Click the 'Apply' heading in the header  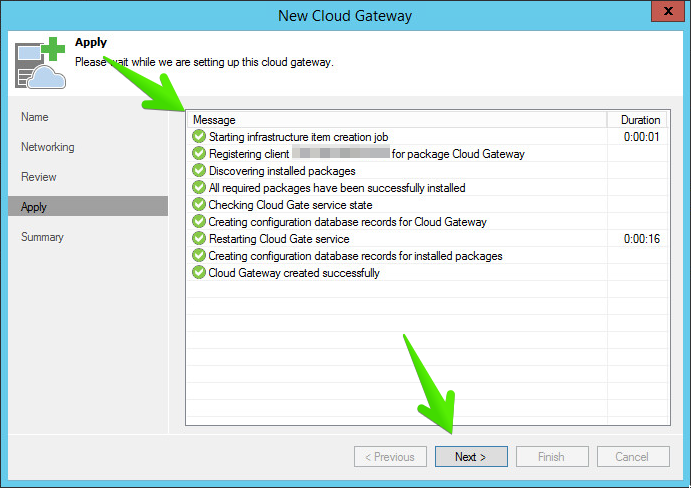[x=91, y=42]
